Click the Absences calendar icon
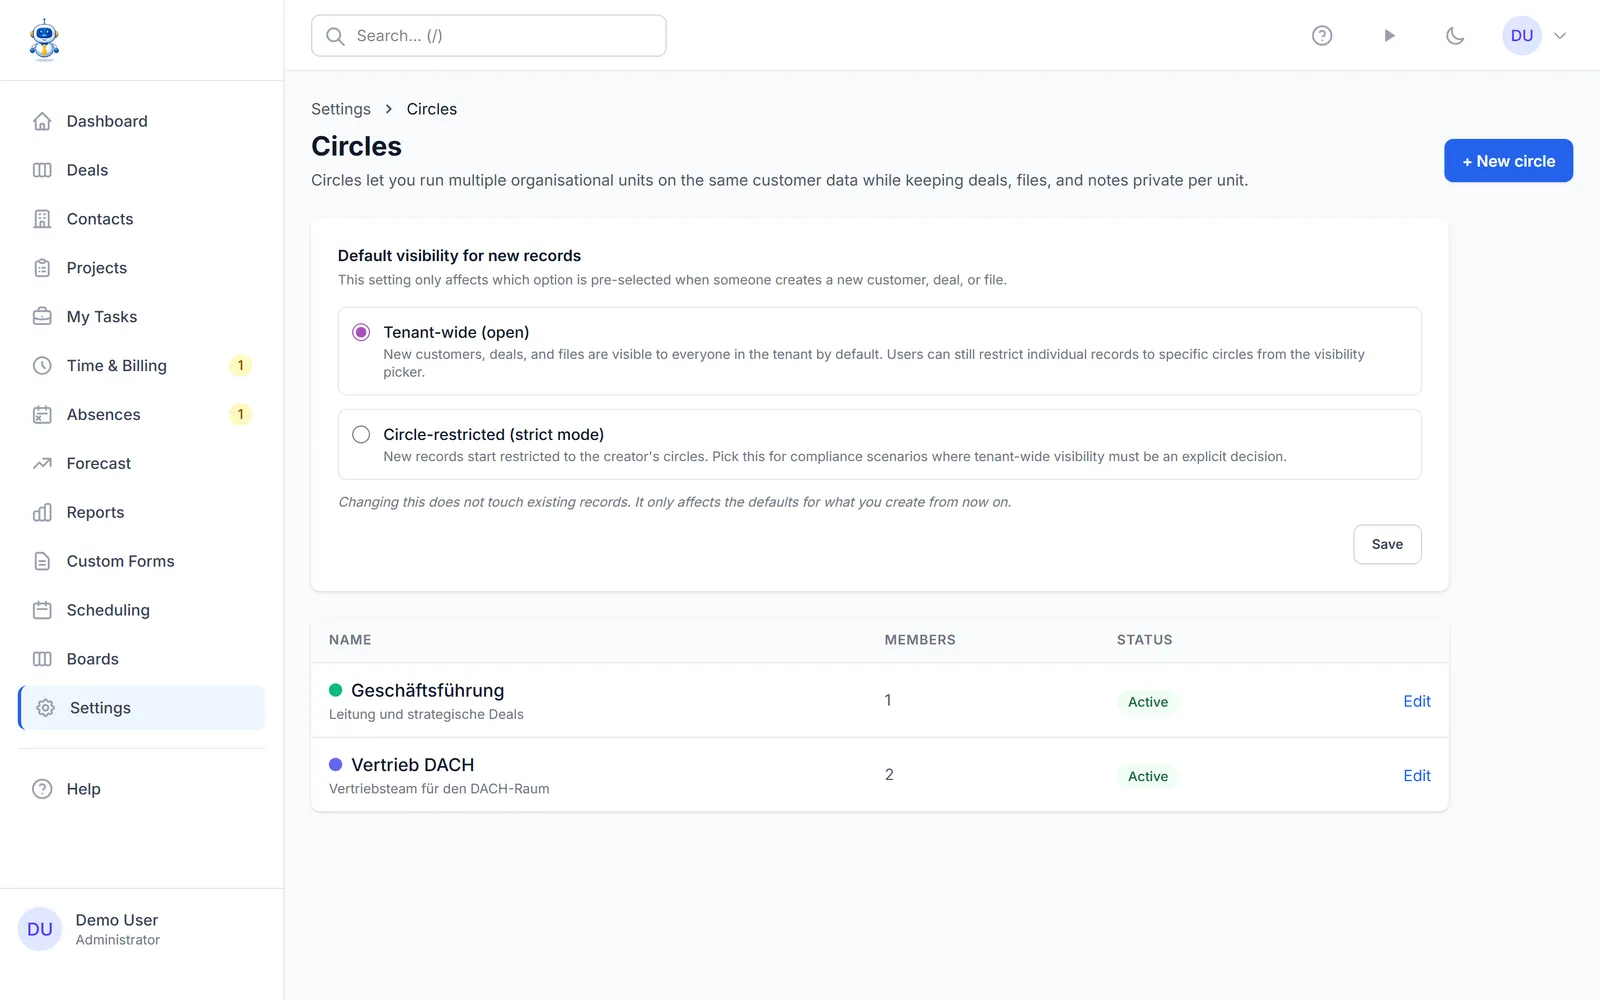 (x=42, y=415)
